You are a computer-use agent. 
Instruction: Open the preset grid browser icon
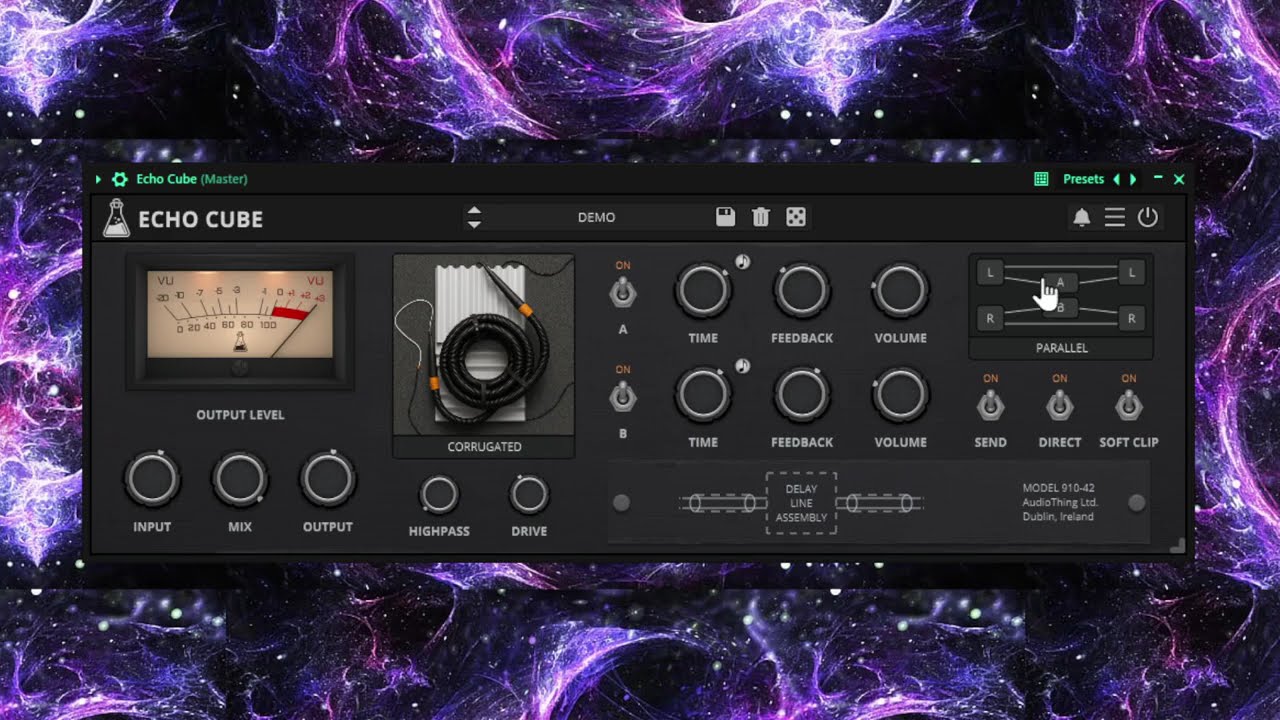pos(1041,179)
